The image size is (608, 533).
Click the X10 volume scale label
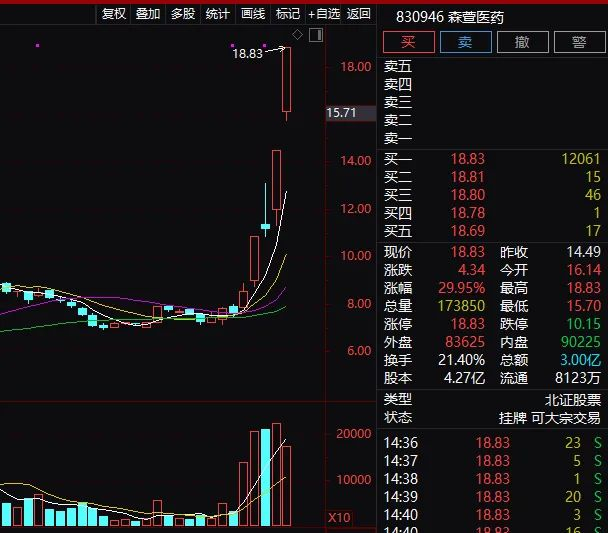[339, 517]
